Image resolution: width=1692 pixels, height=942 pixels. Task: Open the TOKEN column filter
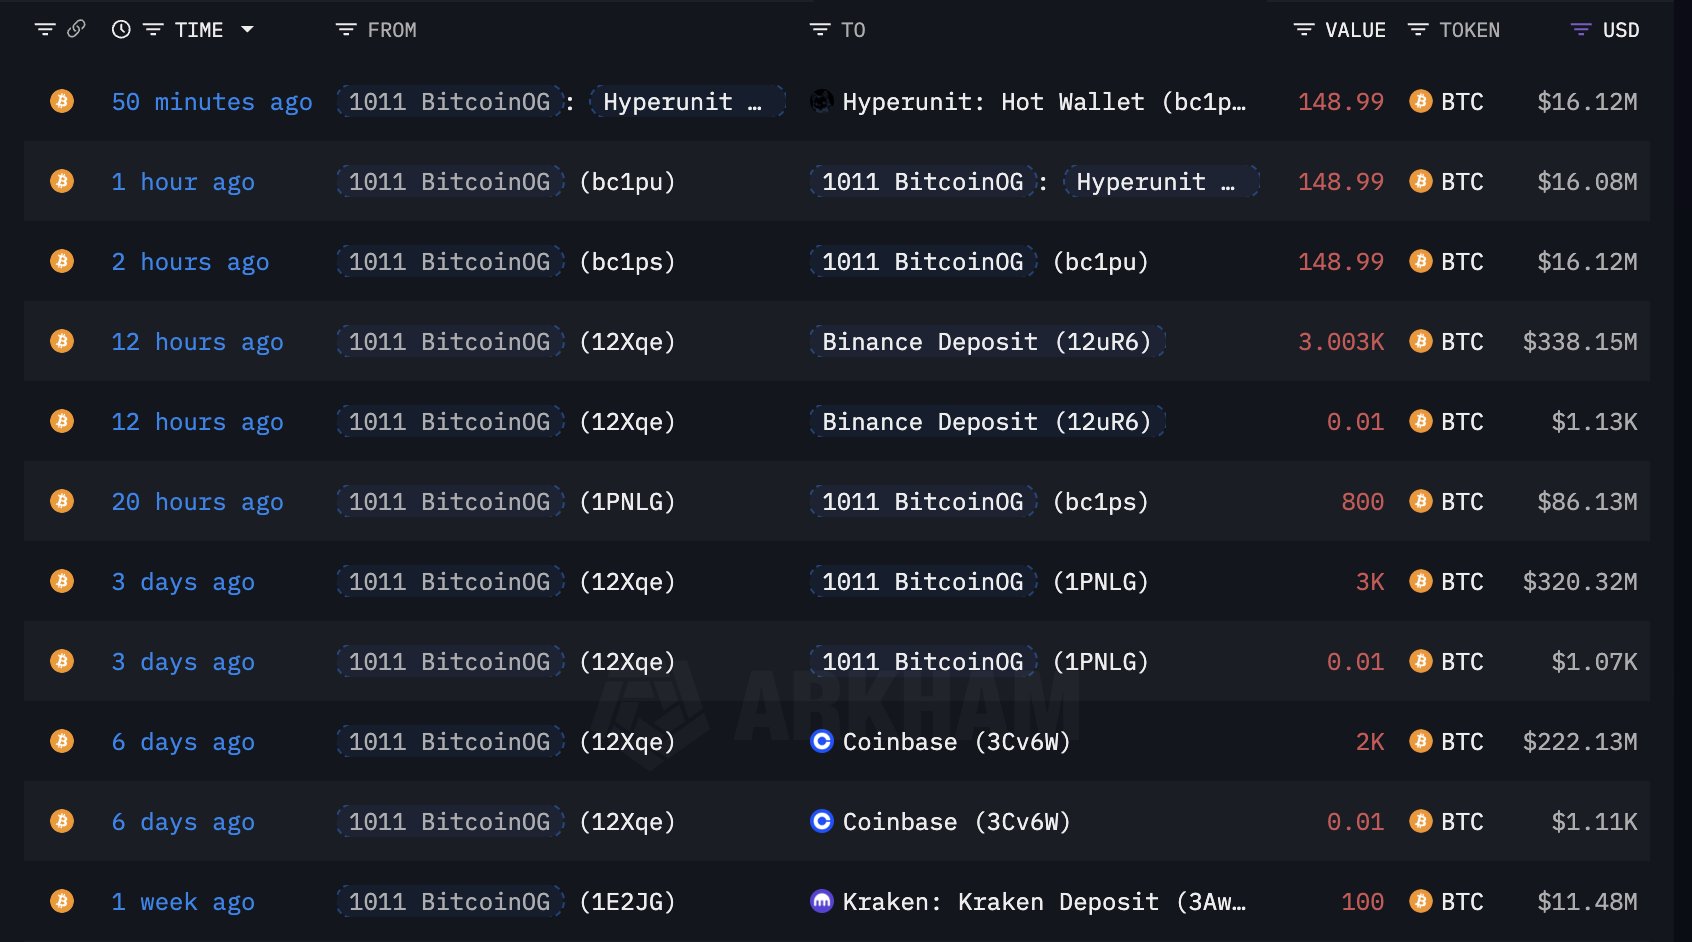pyautogui.click(x=1418, y=30)
